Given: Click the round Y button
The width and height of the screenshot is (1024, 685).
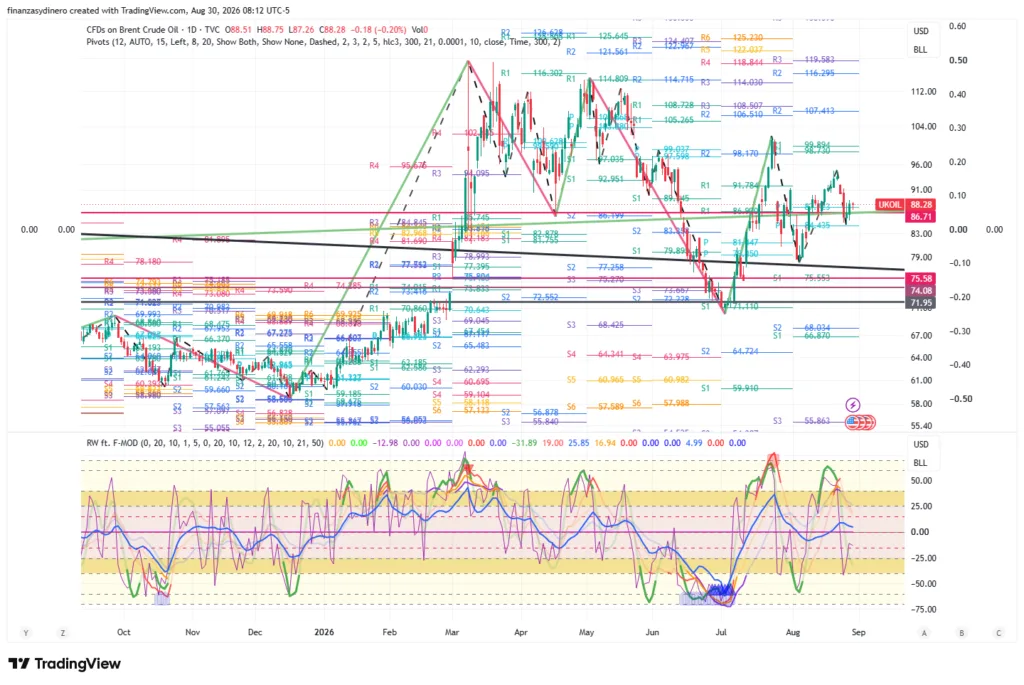Looking at the screenshot, I should click(x=25, y=633).
